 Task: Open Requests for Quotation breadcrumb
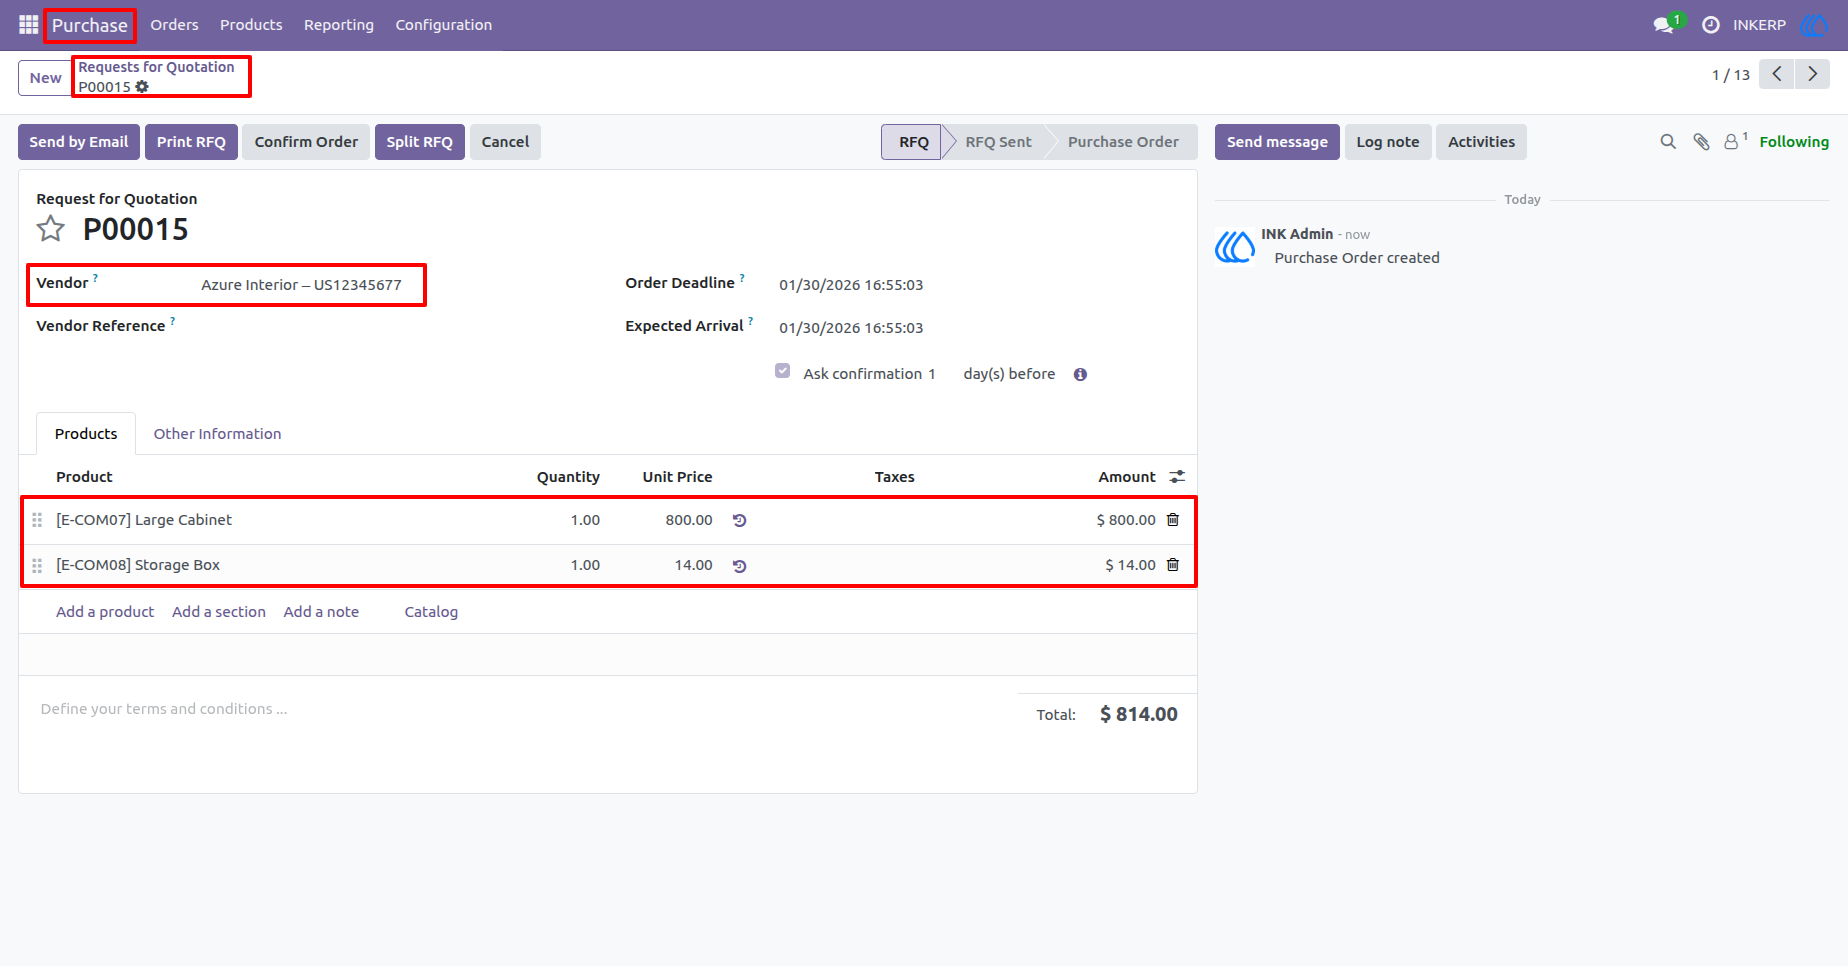coord(156,67)
